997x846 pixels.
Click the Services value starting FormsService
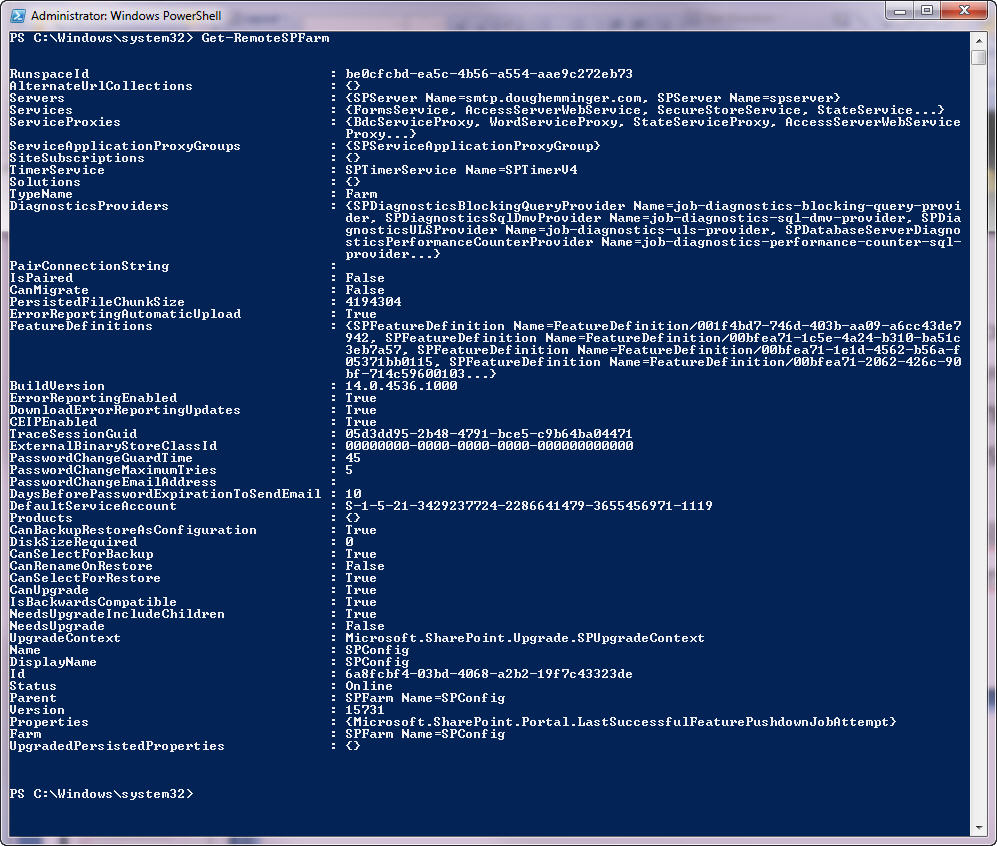(645, 110)
